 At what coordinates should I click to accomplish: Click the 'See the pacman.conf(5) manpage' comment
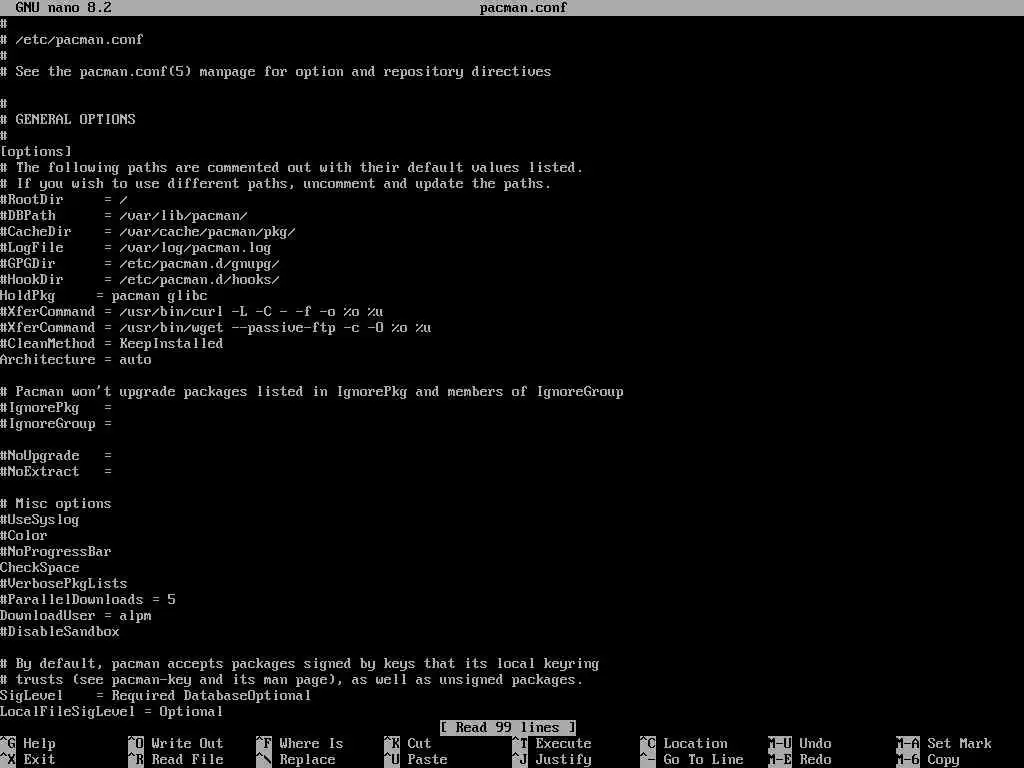coord(276,72)
